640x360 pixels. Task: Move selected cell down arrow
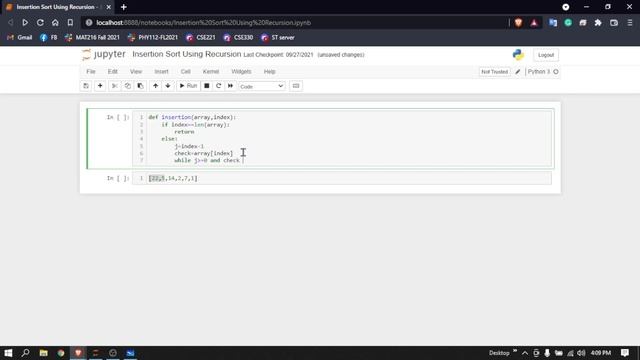click(168, 86)
